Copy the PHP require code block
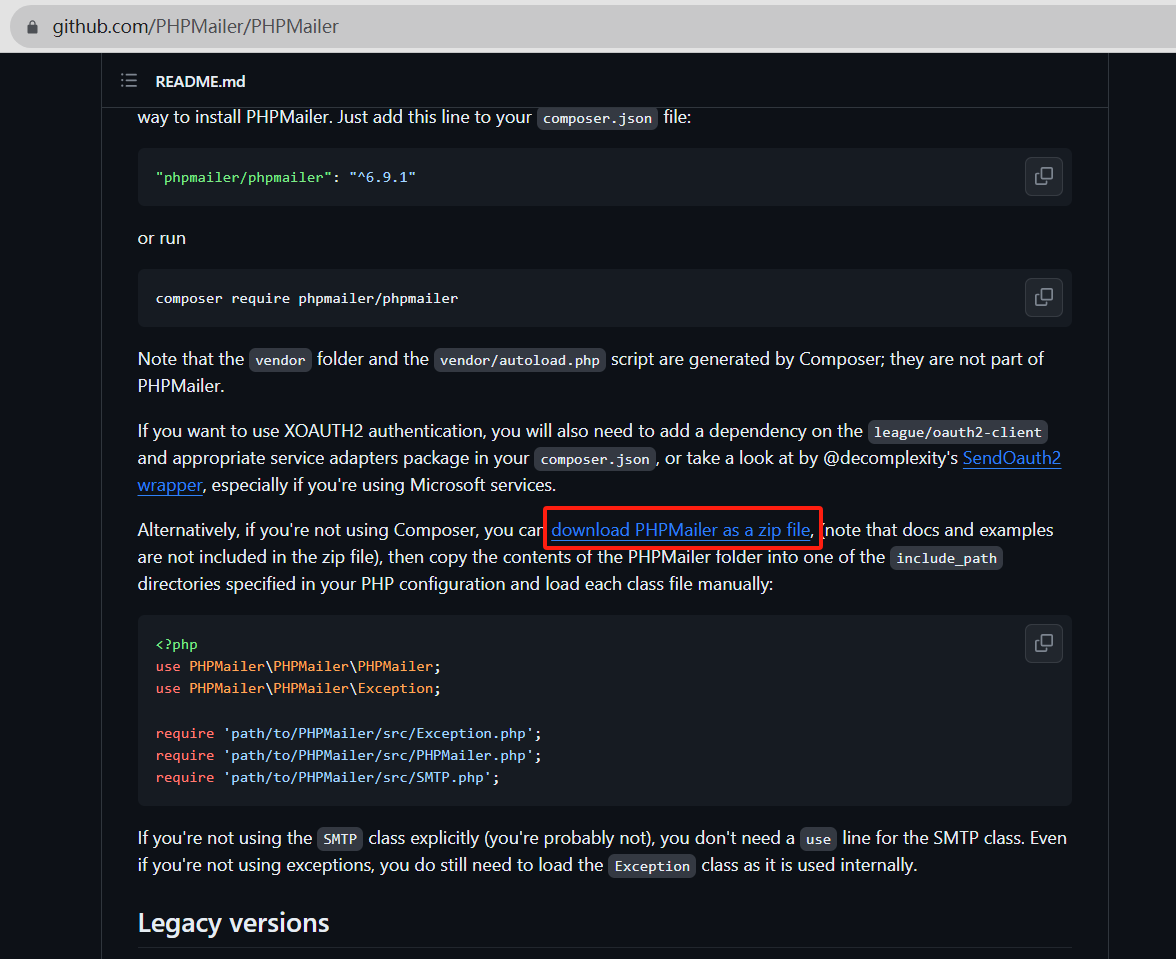The image size is (1176, 959). 1043,643
